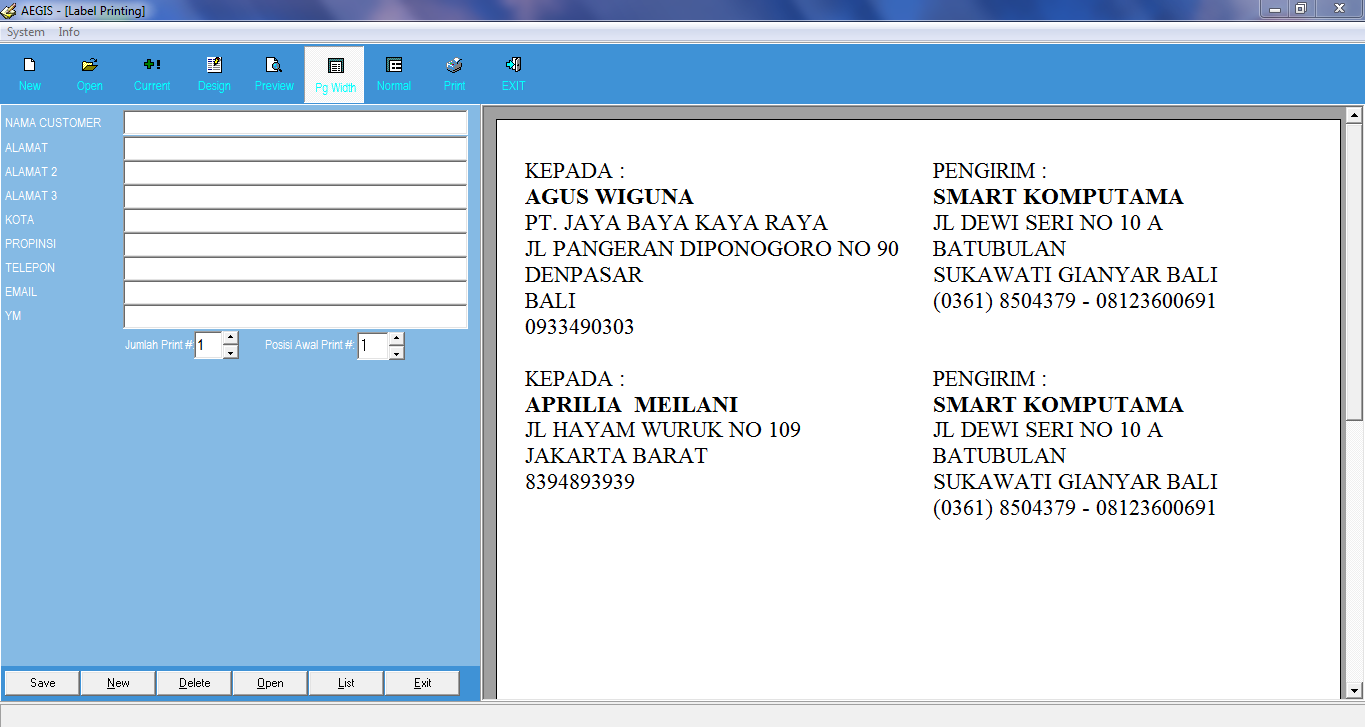The width and height of the screenshot is (1365, 728).
Task: Open the System menu
Action: point(25,31)
